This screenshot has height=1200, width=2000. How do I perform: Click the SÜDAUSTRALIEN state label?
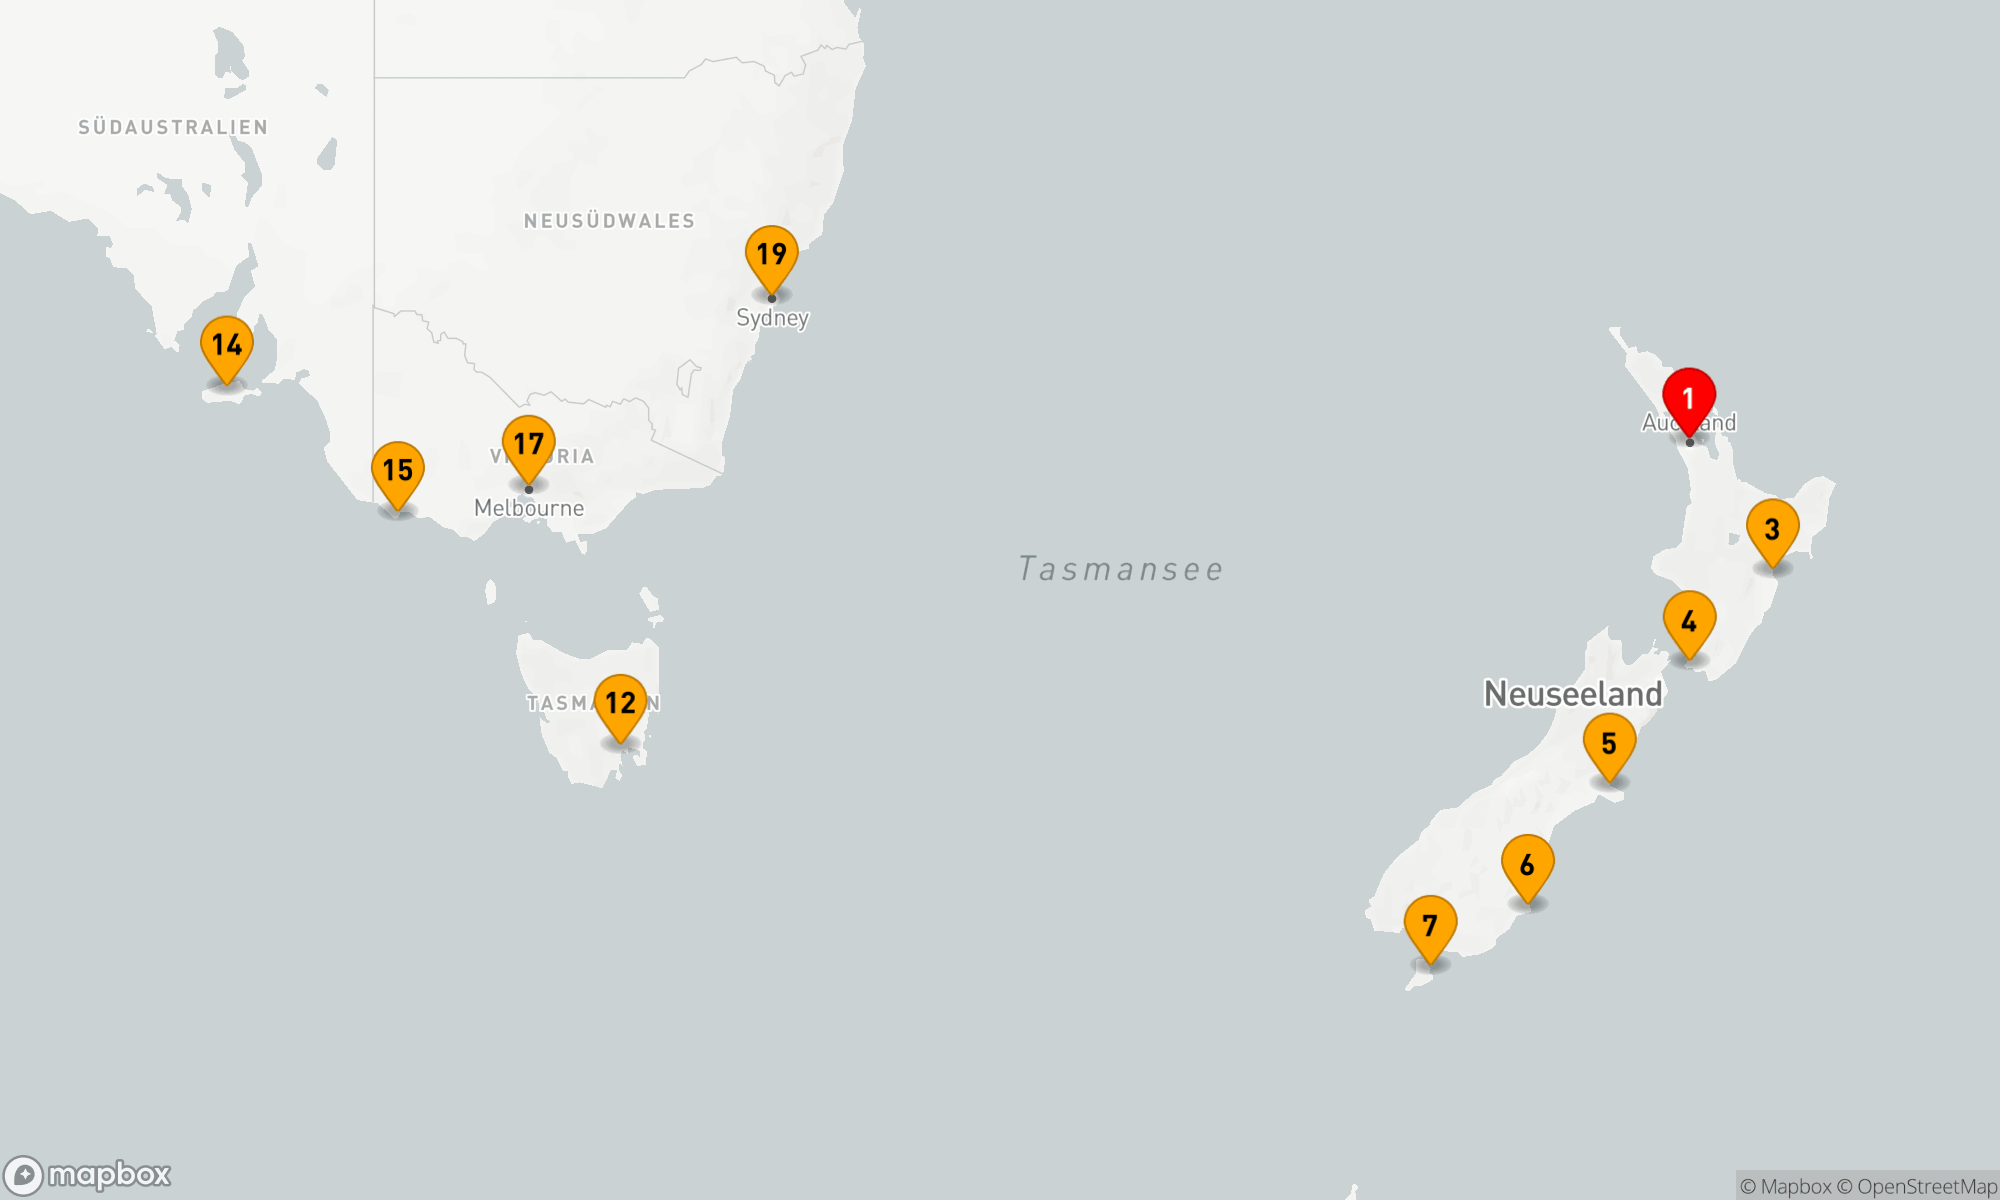point(173,127)
